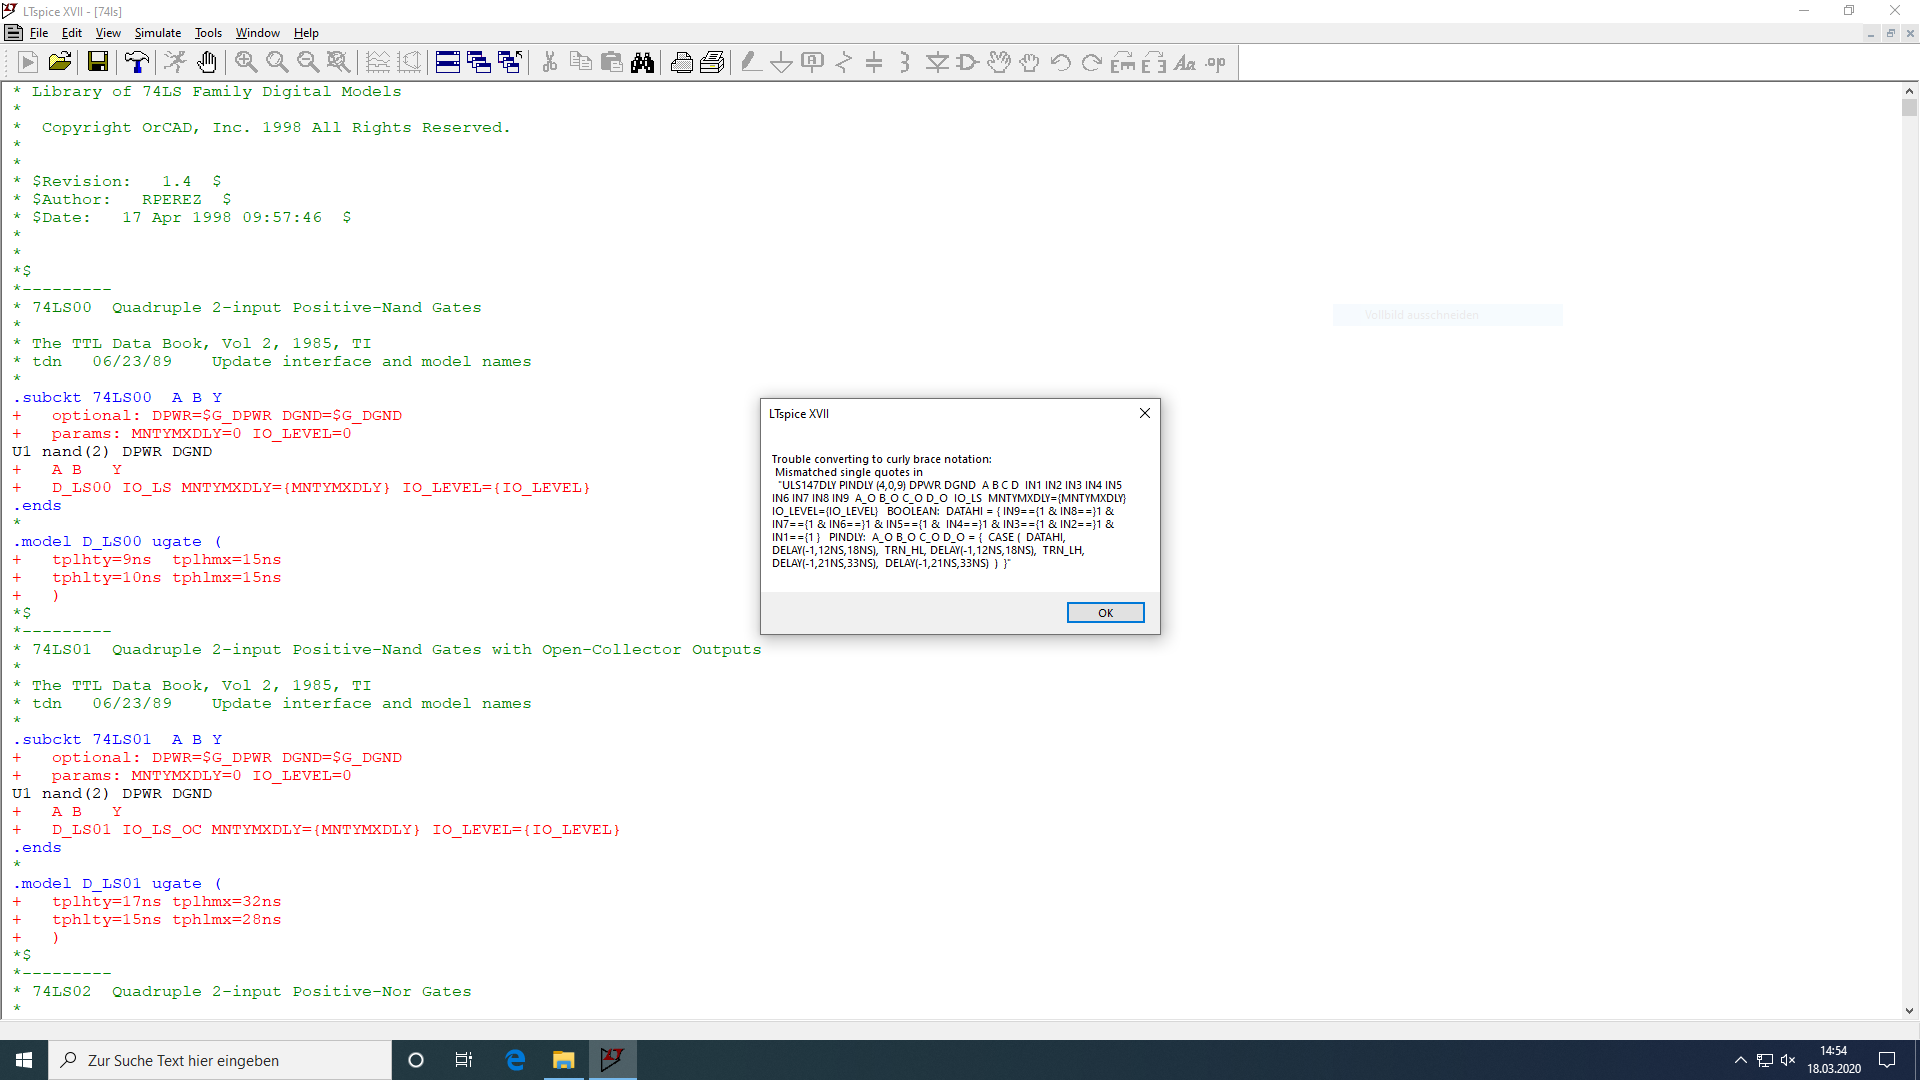Click the scrollbar down arrow
This screenshot has height=1080, width=1920.
click(x=1909, y=1011)
